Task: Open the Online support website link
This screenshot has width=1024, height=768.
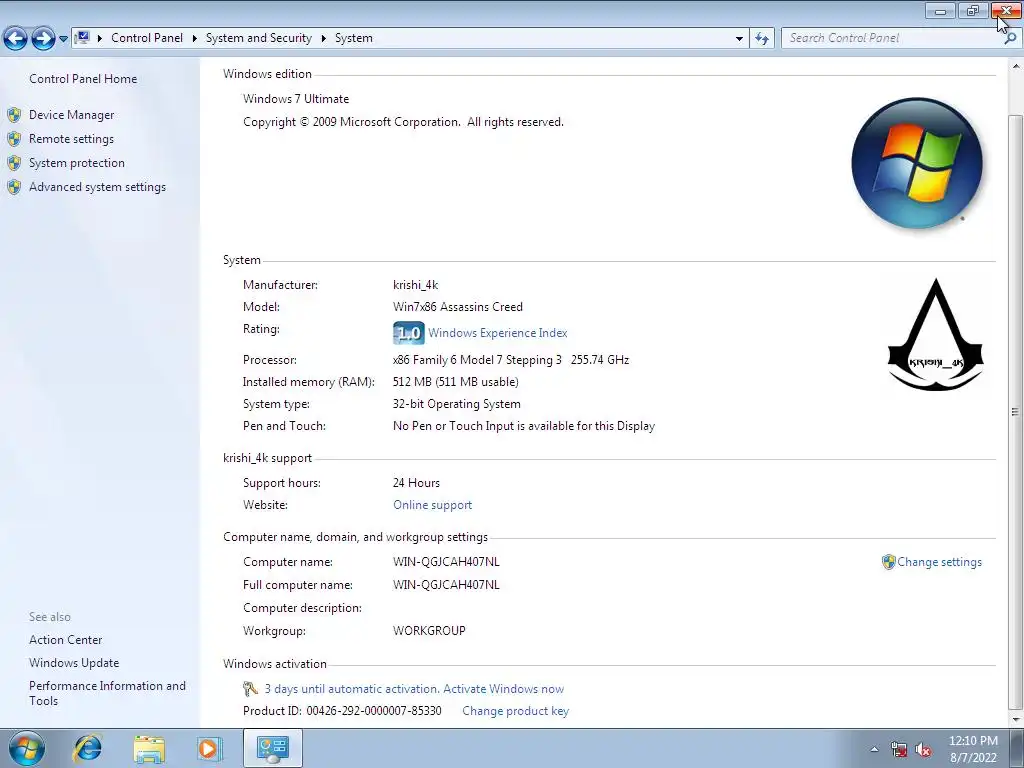Action: 432,505
